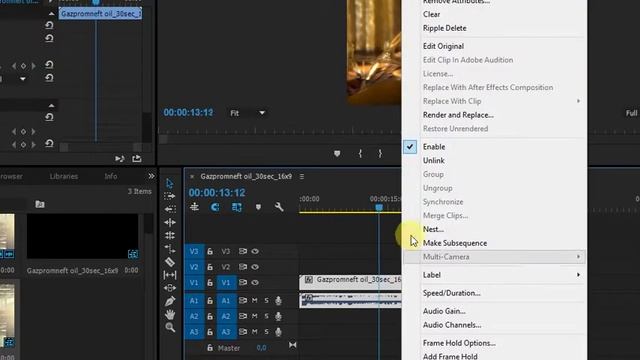Collapse first effect section triangle
The width and height of the screenshot is (640, 360).
tap(51, 14)
